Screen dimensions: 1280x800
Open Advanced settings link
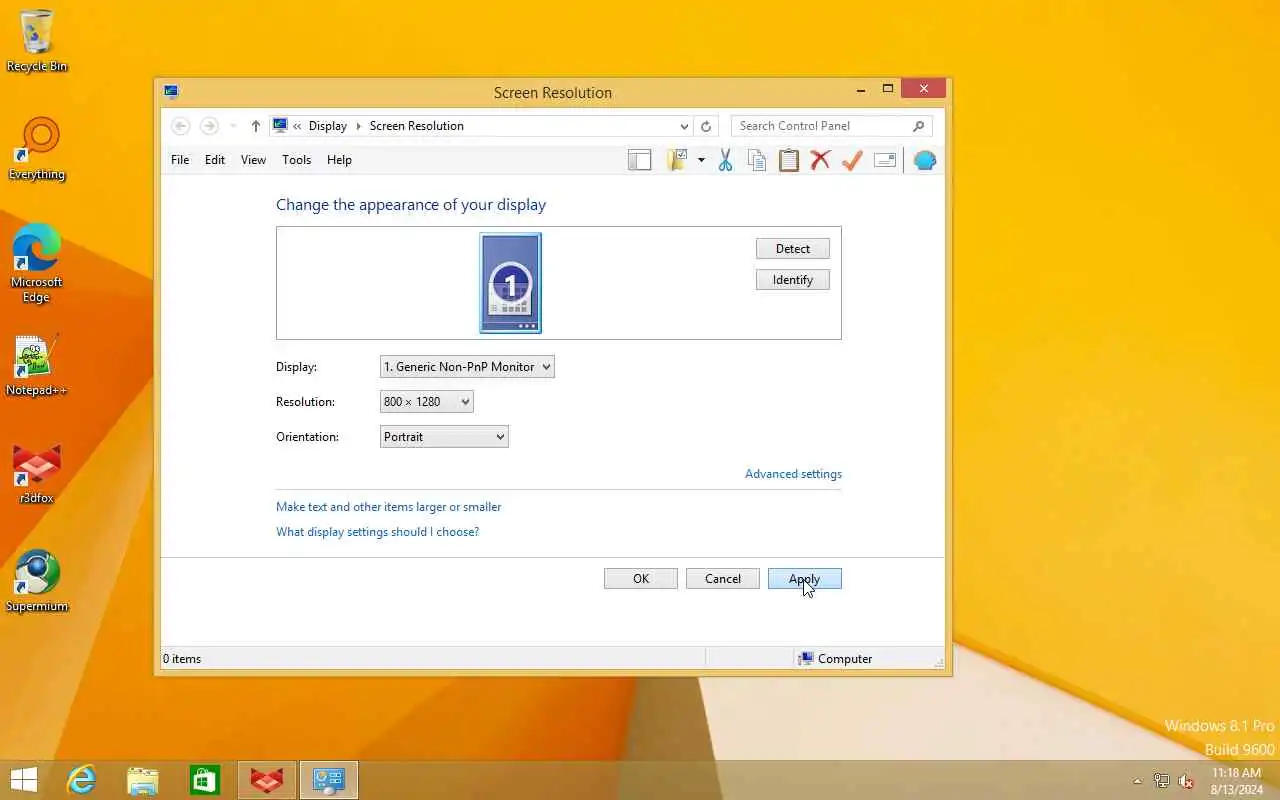pos(793,474)
